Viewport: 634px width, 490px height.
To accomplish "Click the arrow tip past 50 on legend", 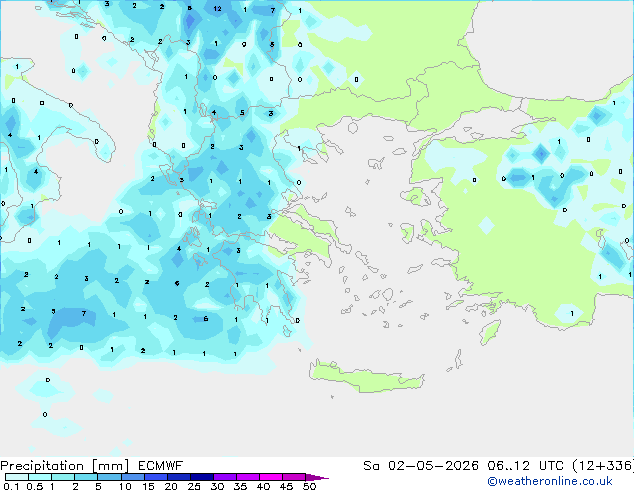I will (317, 478).
